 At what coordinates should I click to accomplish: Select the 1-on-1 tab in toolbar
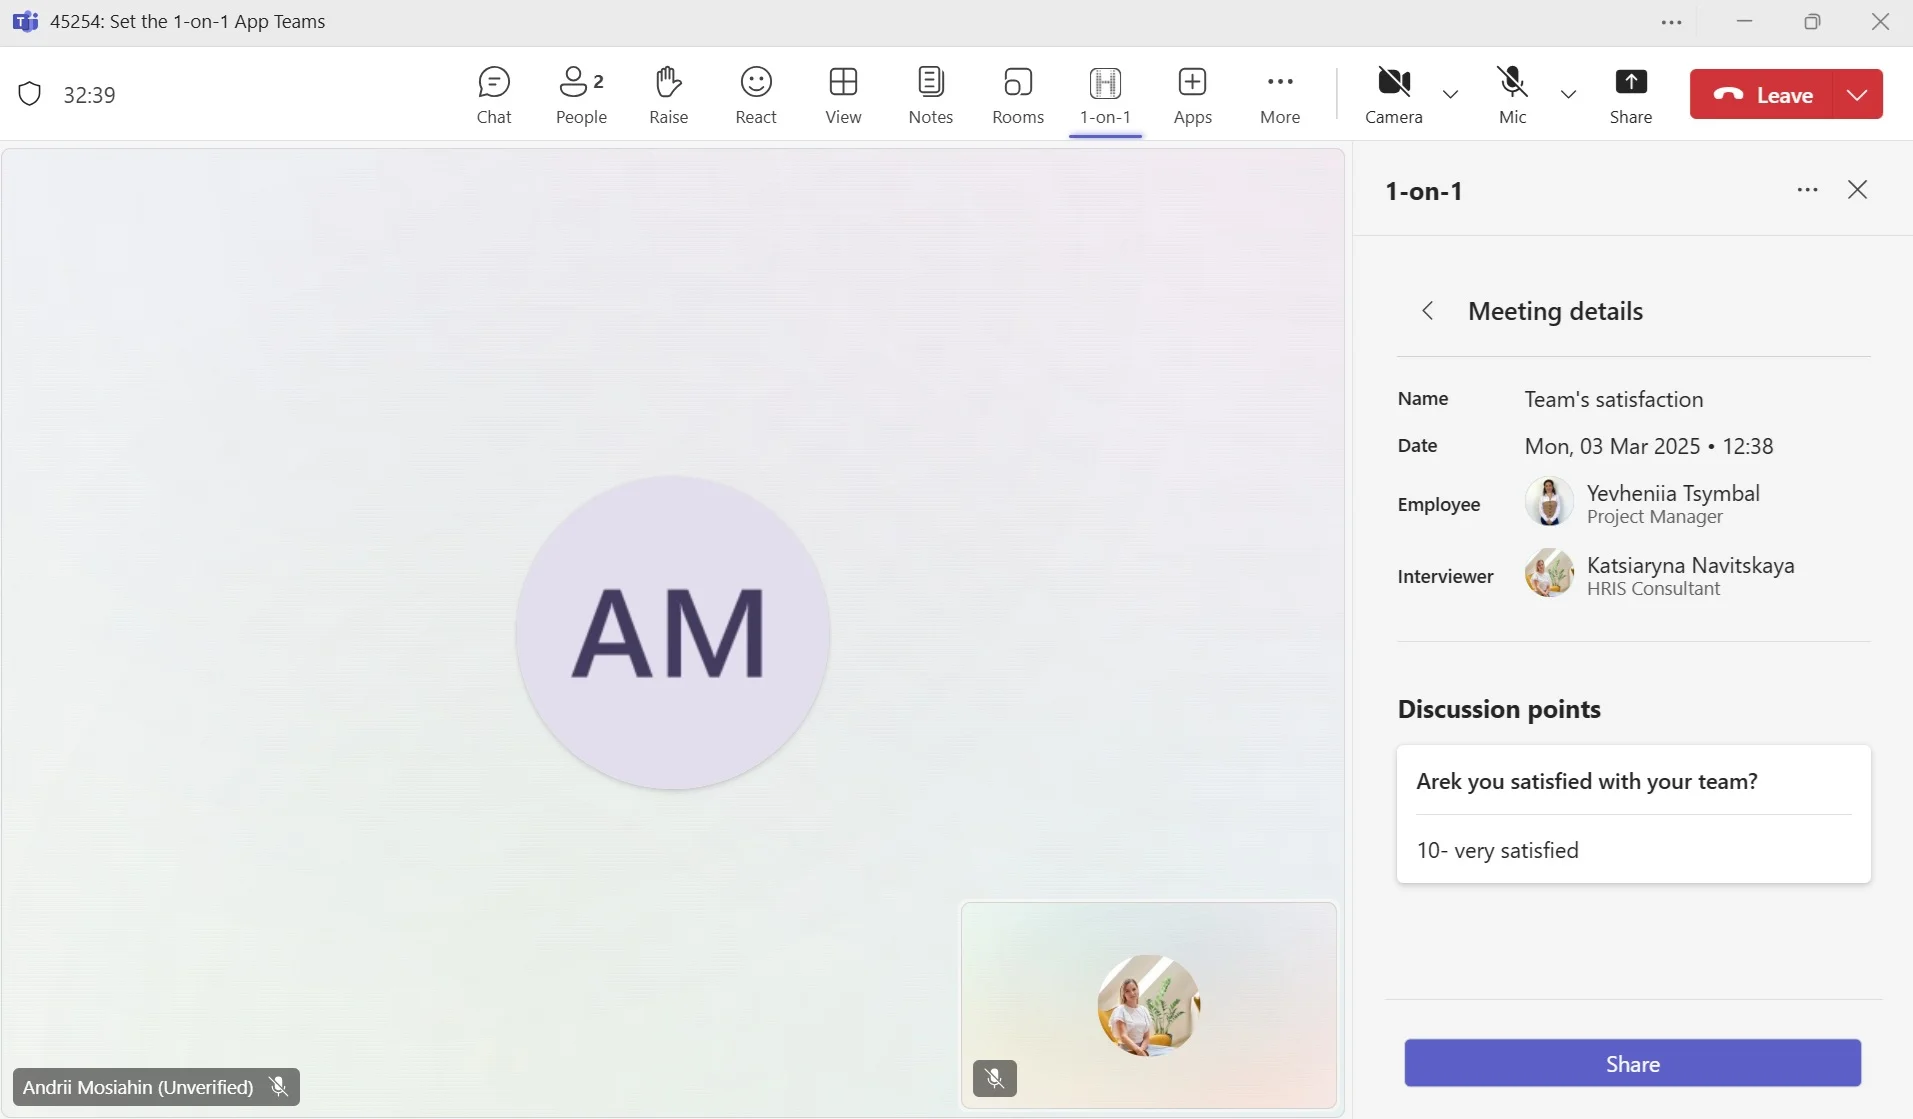[x=1105, y=95]
